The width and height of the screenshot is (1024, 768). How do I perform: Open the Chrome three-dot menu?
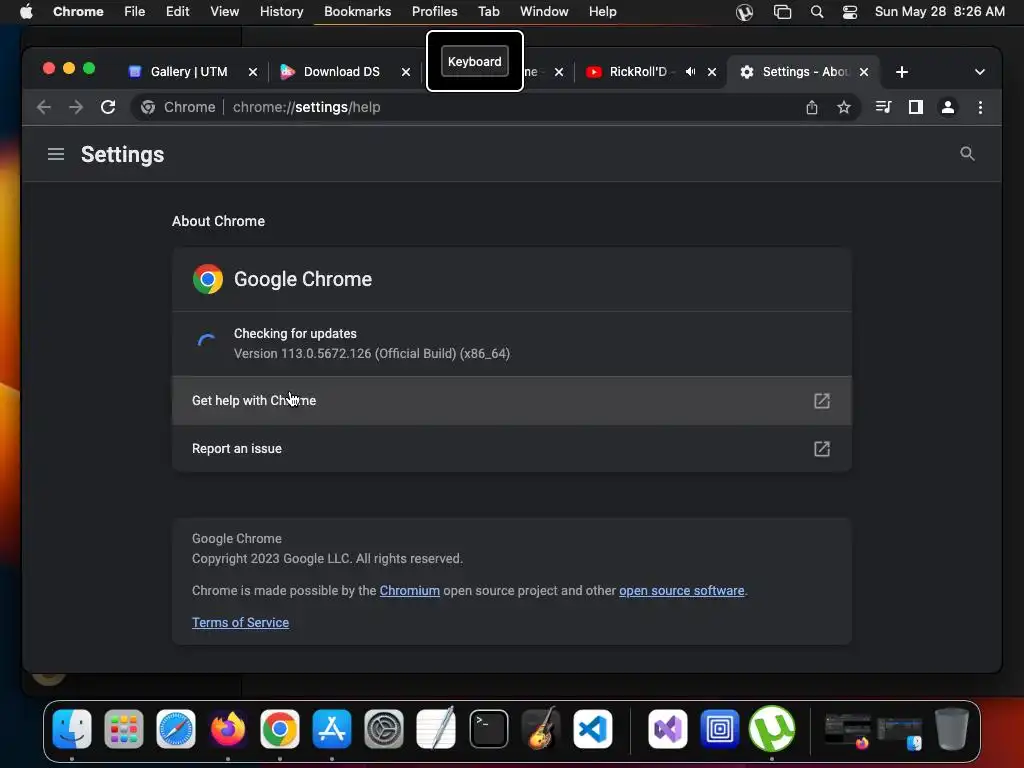click(x=980, y=107)
